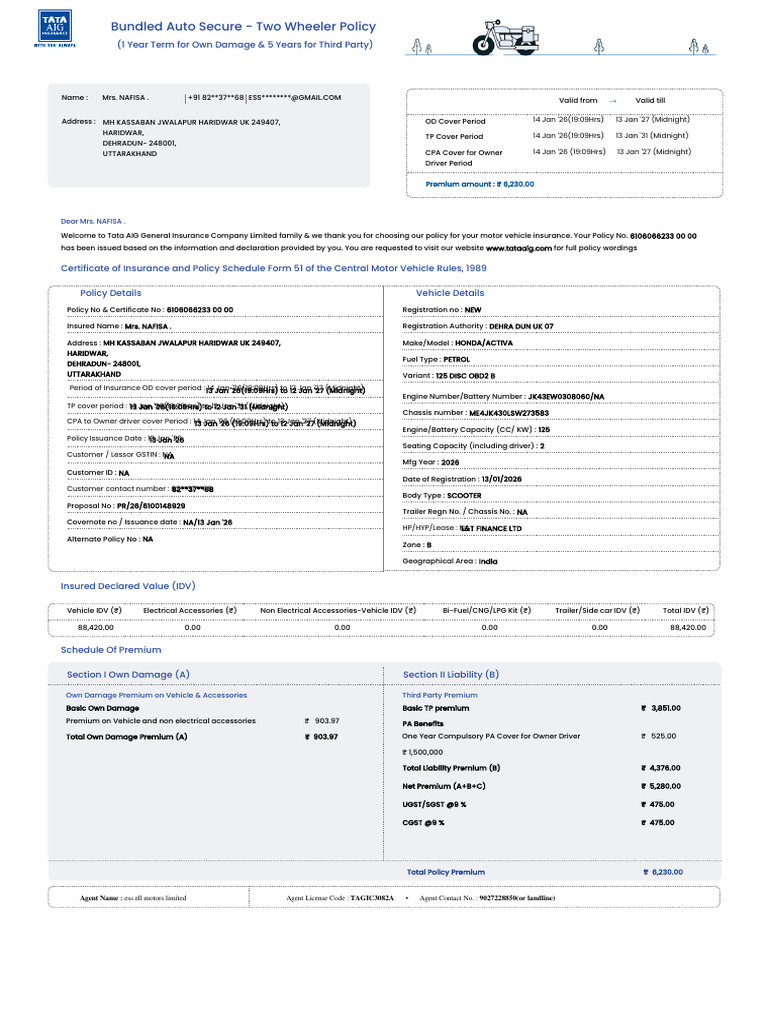This screenshot has height=1024, width=768.
Task: Click the Vehicle IDV value 88,420.00
Action: 96,627
